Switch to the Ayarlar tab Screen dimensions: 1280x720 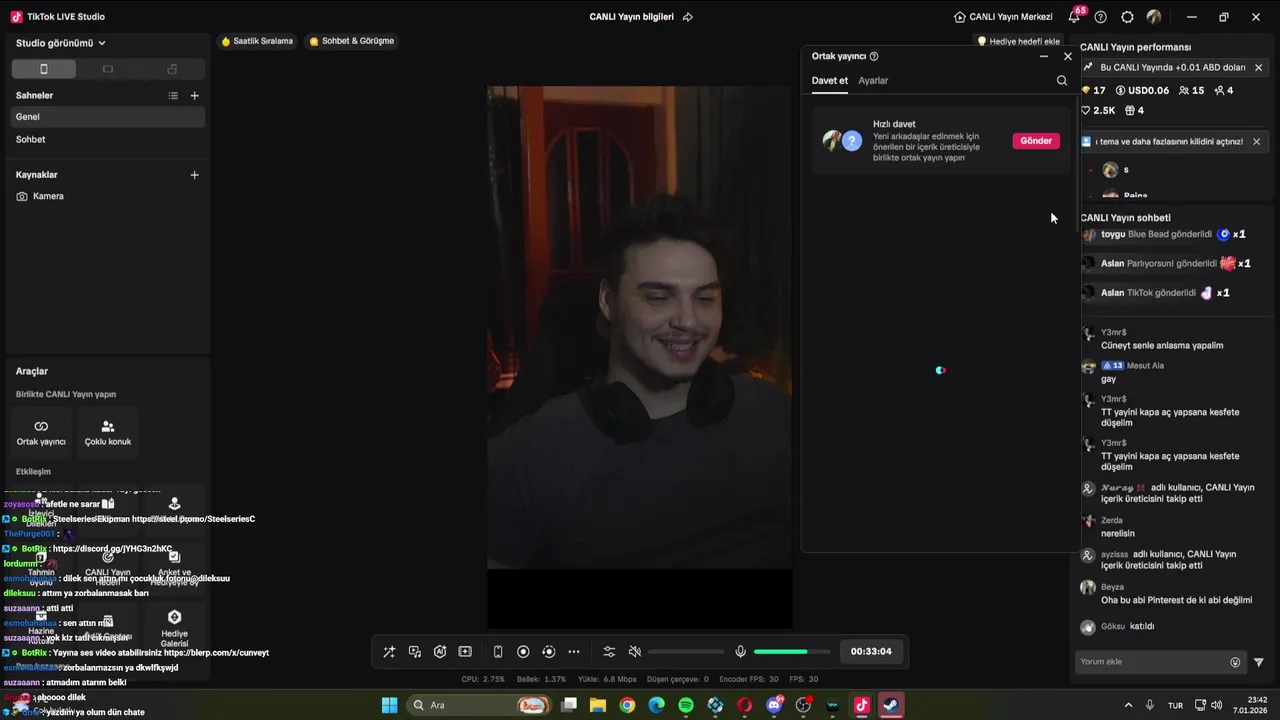[873, 81]
